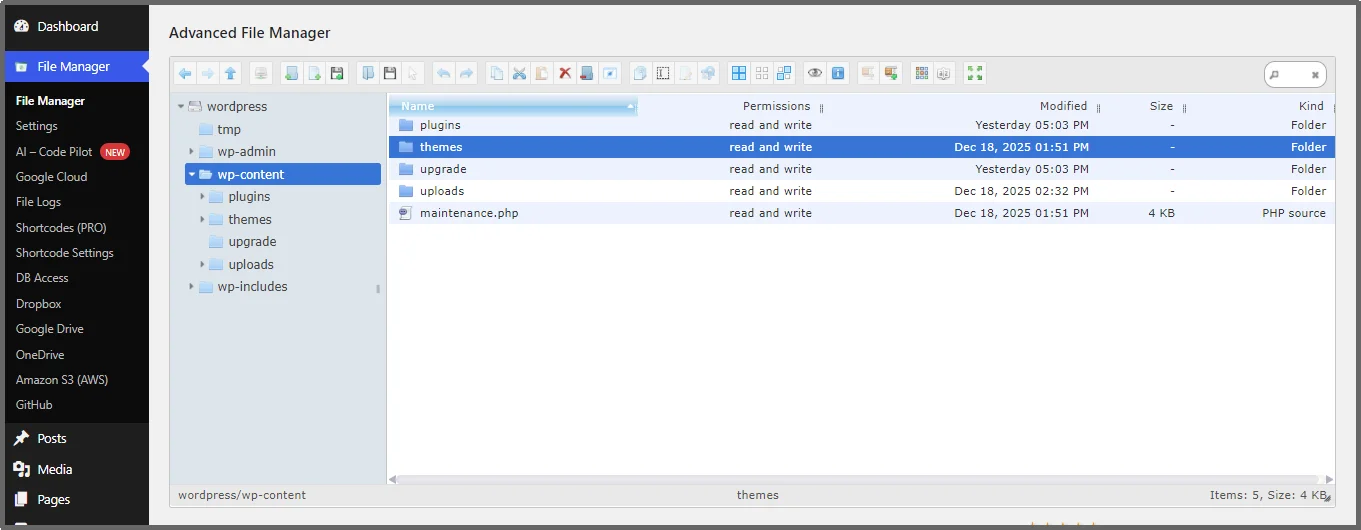Click into the toolbar search field

(1296, 74)
